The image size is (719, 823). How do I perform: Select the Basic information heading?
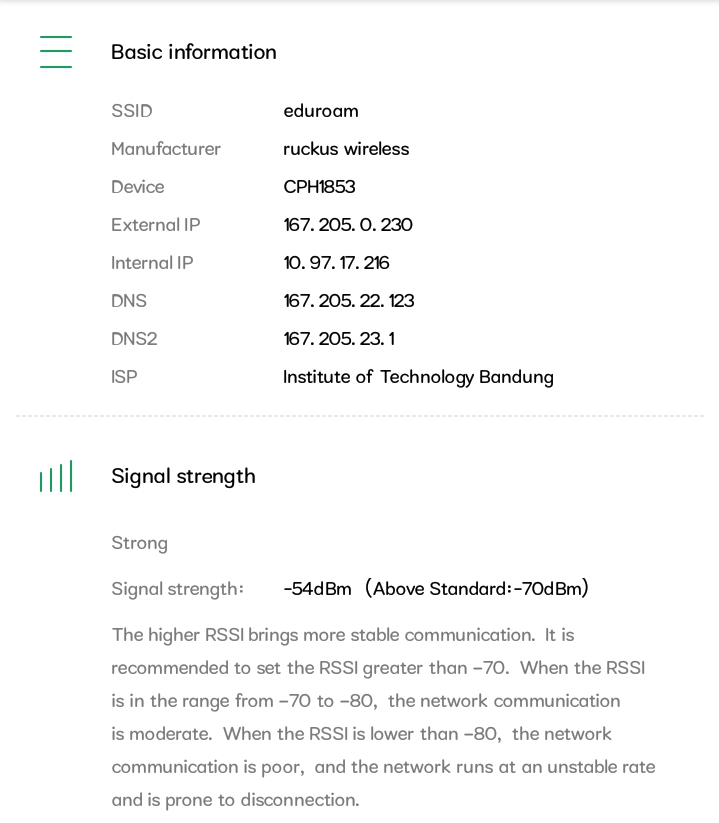[193, 52]
